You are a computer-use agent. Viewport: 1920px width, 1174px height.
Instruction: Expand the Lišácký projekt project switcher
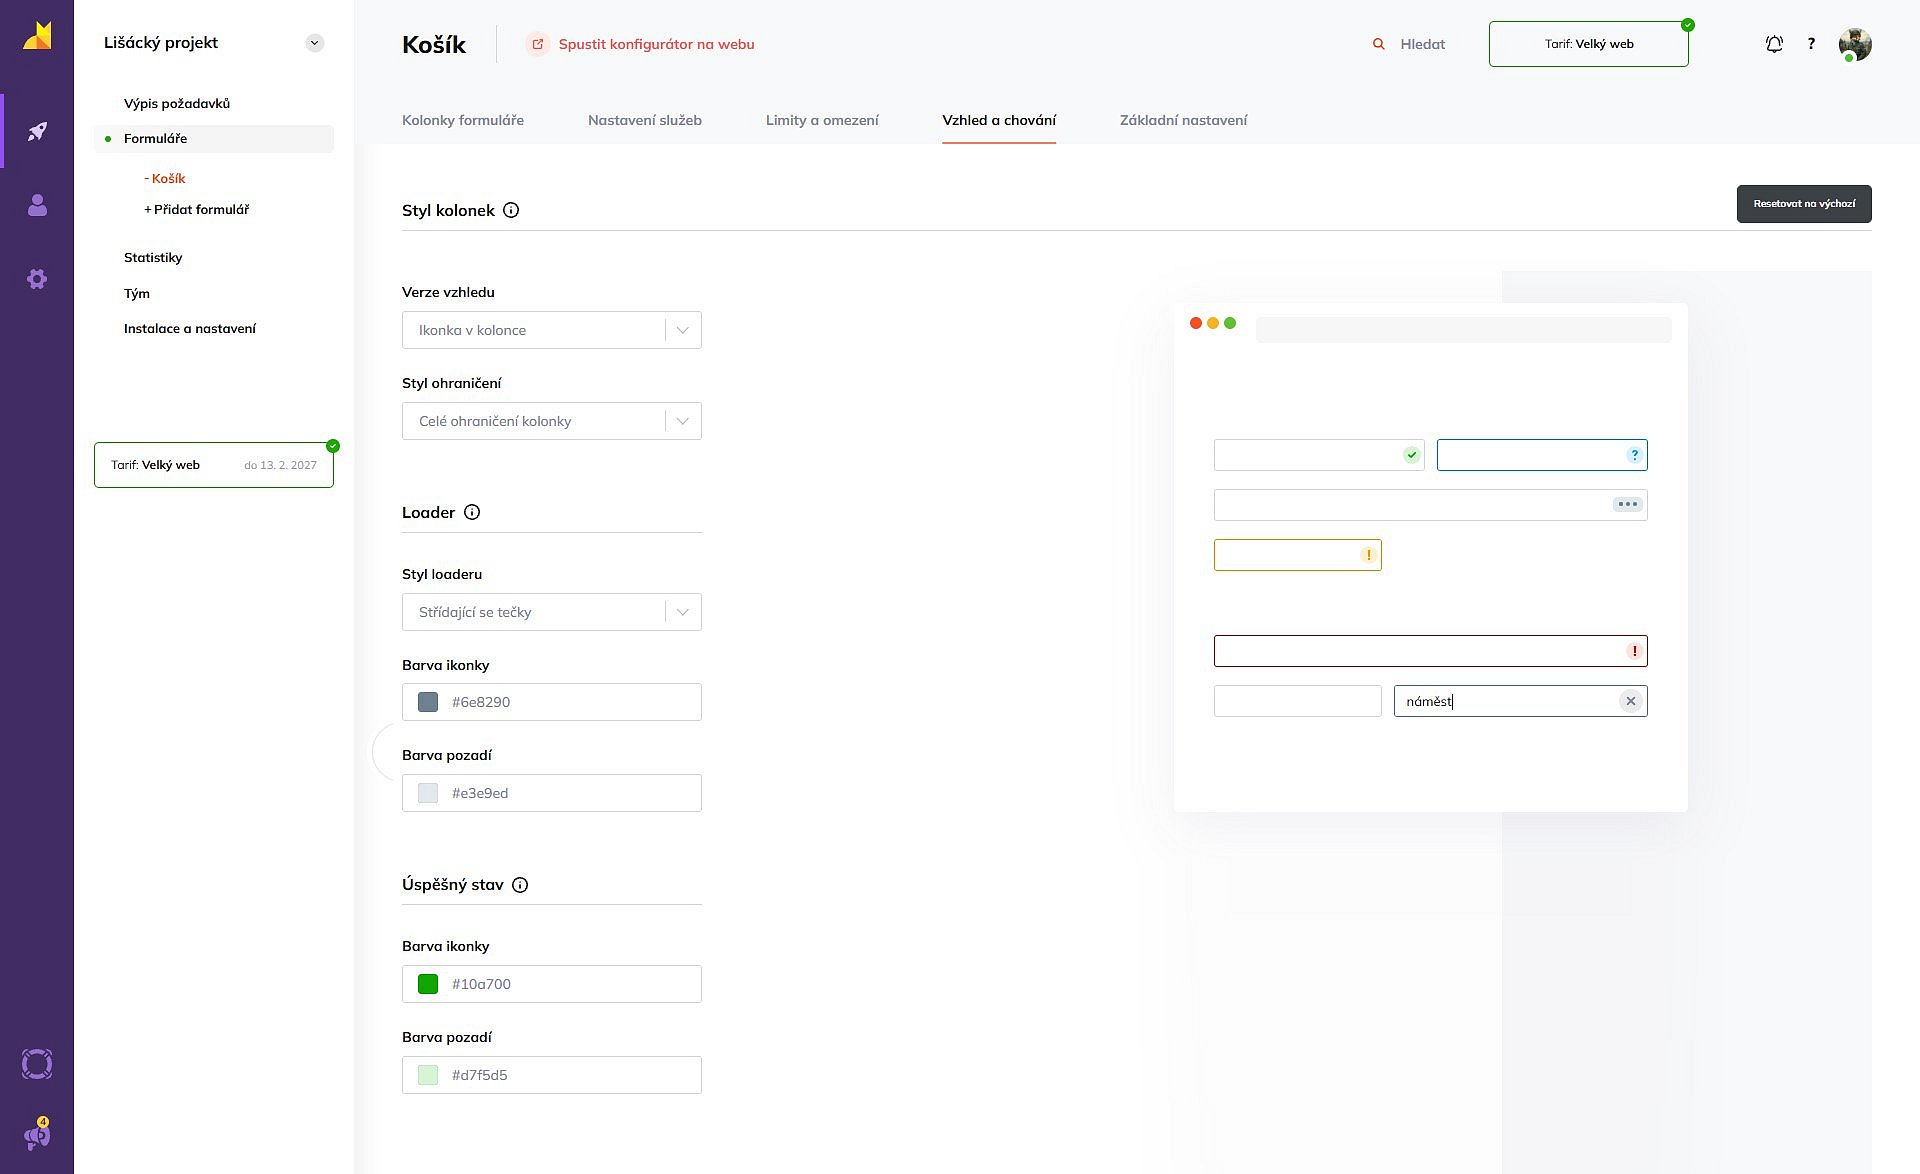tap(315, 43)
